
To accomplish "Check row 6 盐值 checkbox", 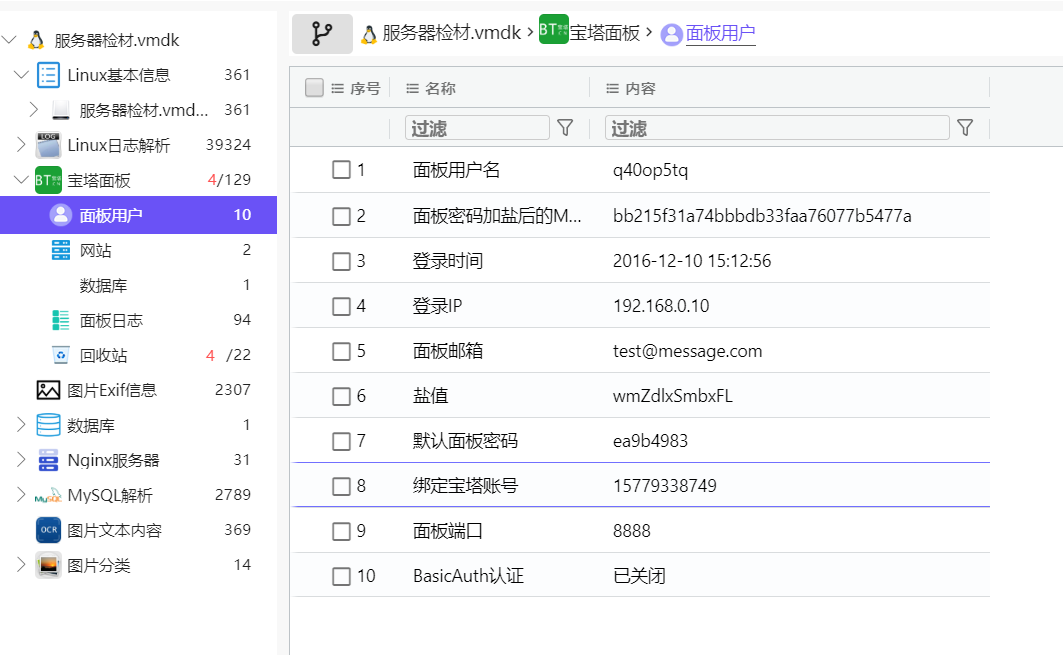I will (x=341, y=396).
